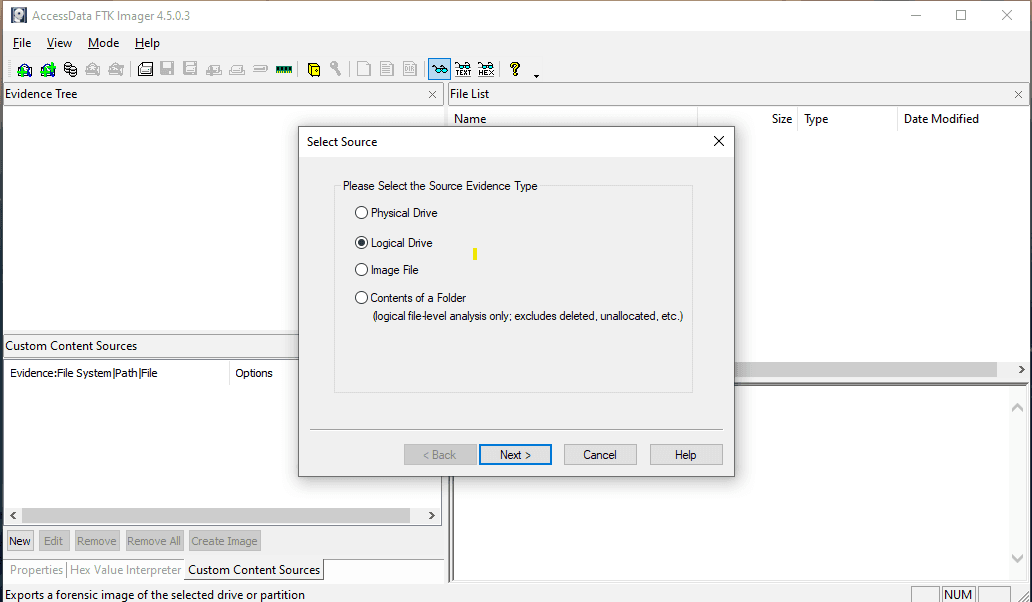
Task: Click Cancel in Select Source dialog
Action: coord(600,455)
